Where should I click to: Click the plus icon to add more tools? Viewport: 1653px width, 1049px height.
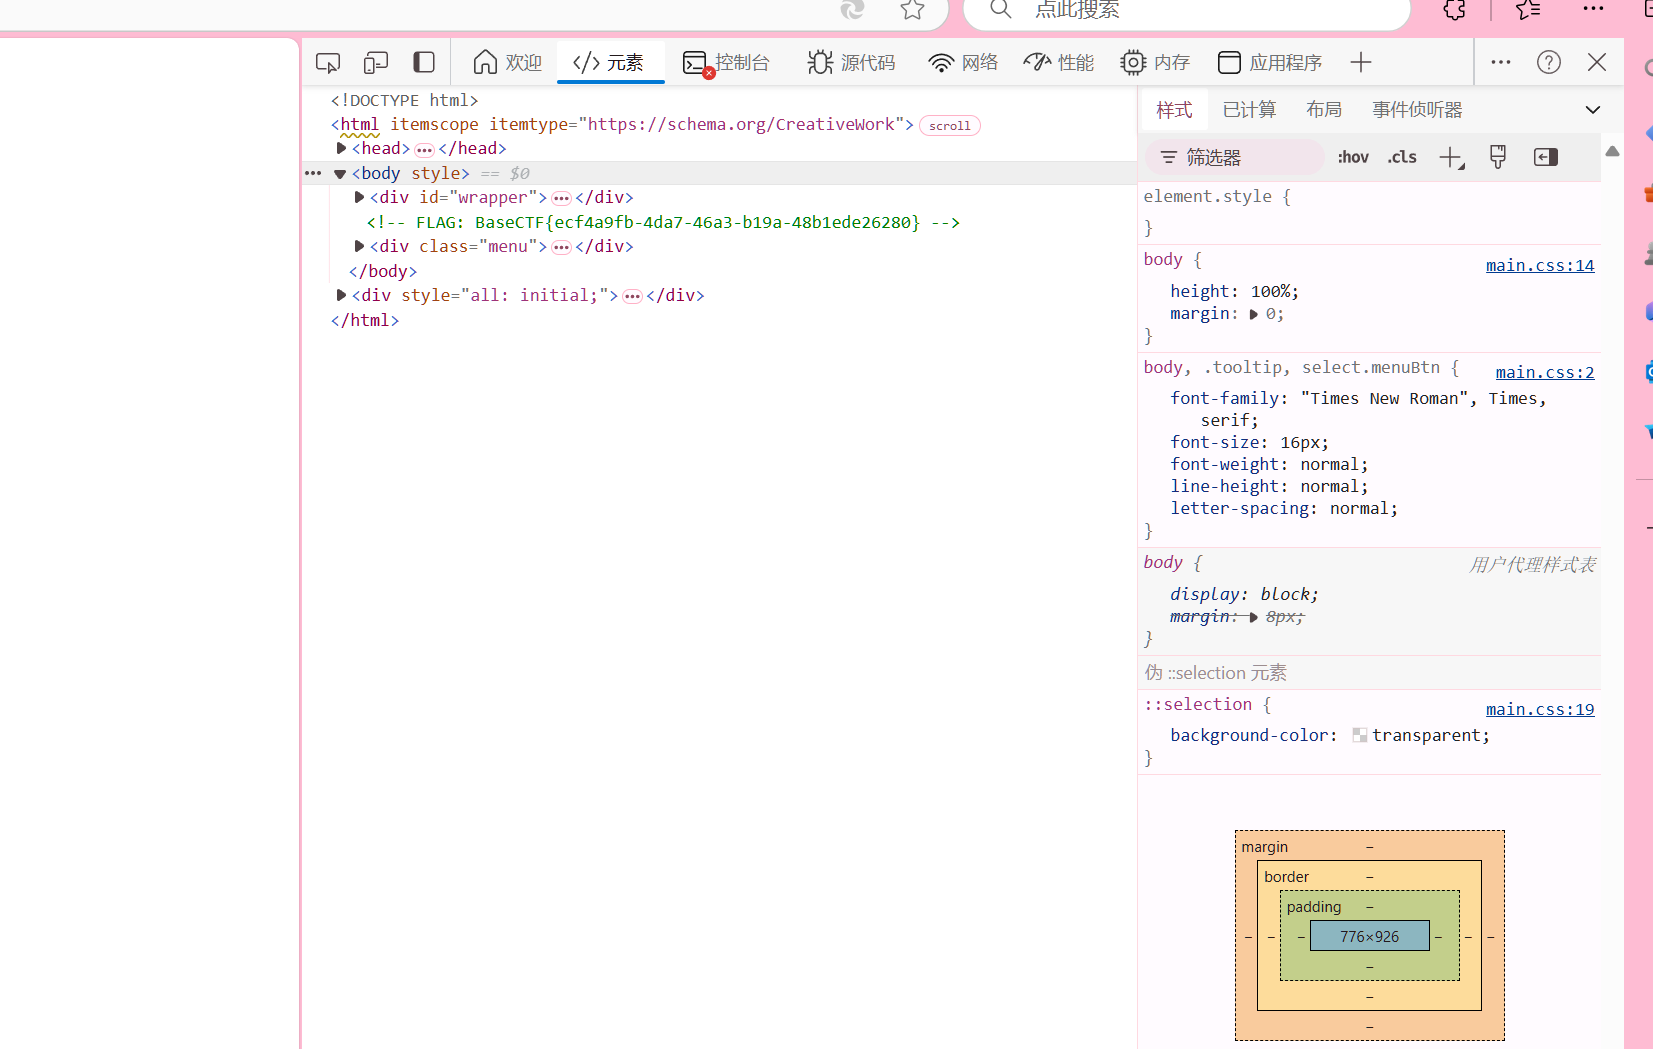point(1360,62)
